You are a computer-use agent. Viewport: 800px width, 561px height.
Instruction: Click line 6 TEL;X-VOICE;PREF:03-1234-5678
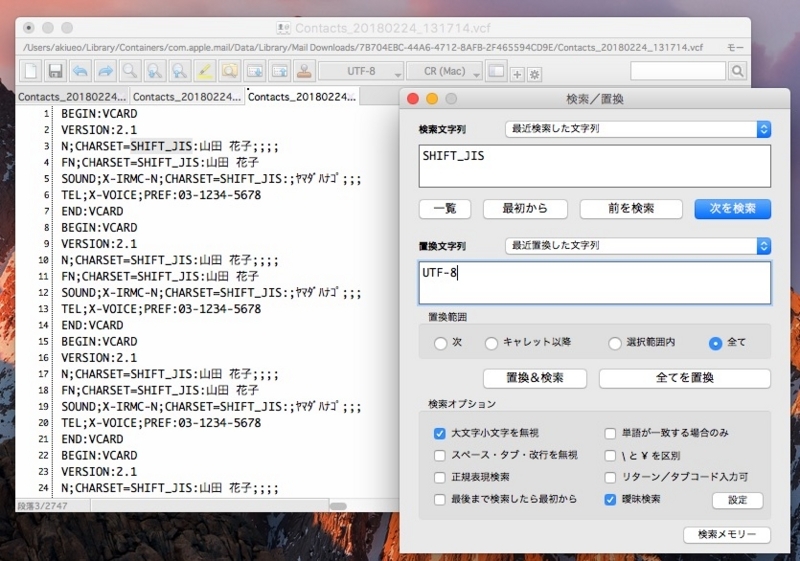(161, 195)
